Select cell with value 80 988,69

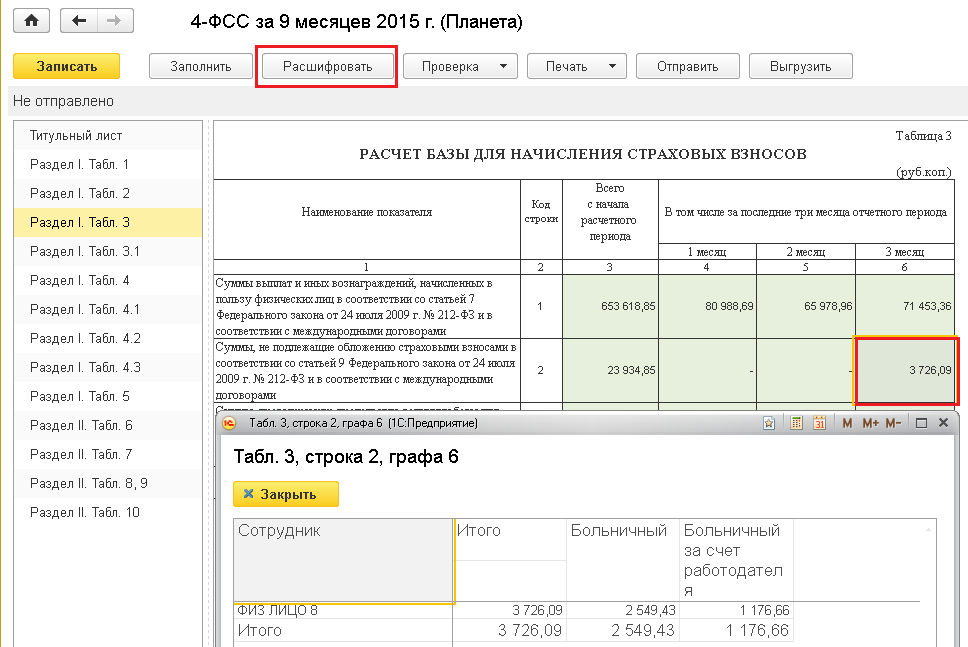[707, 306]
